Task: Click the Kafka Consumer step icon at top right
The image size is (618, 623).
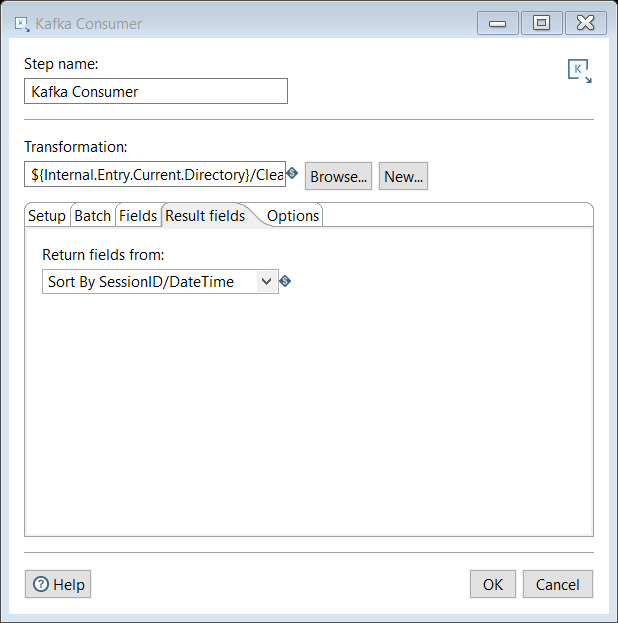Action: tap(579, 71)
